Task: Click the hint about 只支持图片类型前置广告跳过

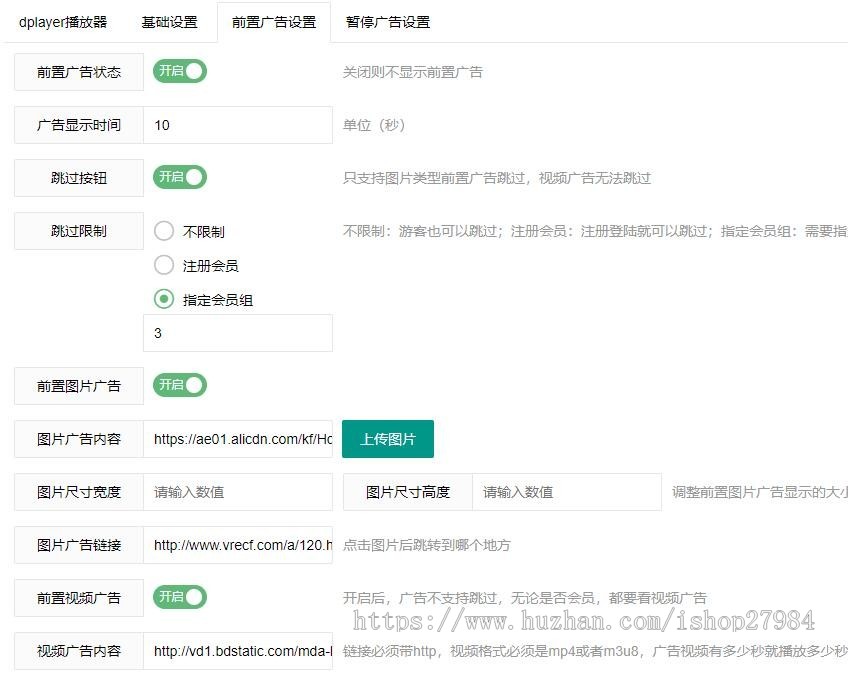Action: (497, 178)
